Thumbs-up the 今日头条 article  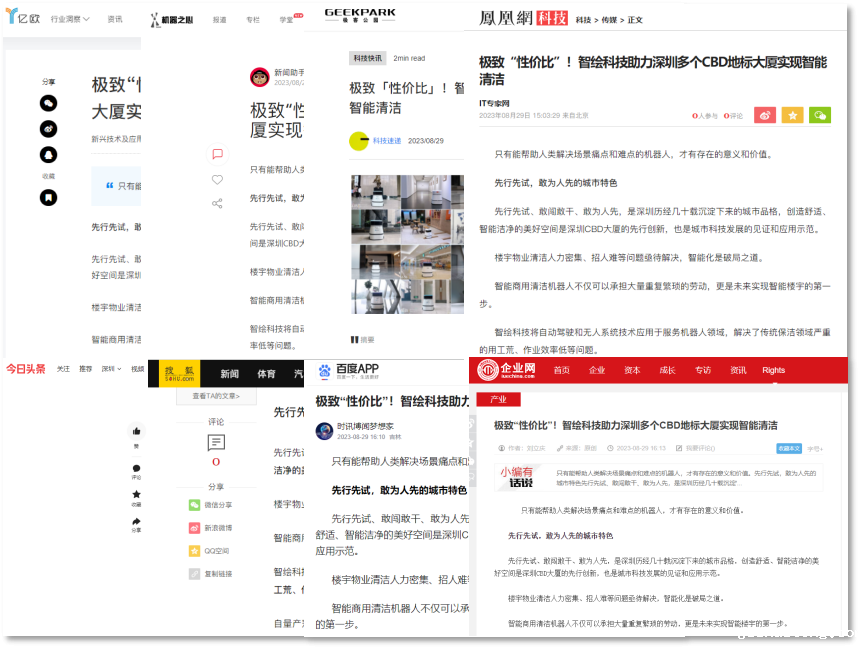pyautogui.click(x=136, y=431)
